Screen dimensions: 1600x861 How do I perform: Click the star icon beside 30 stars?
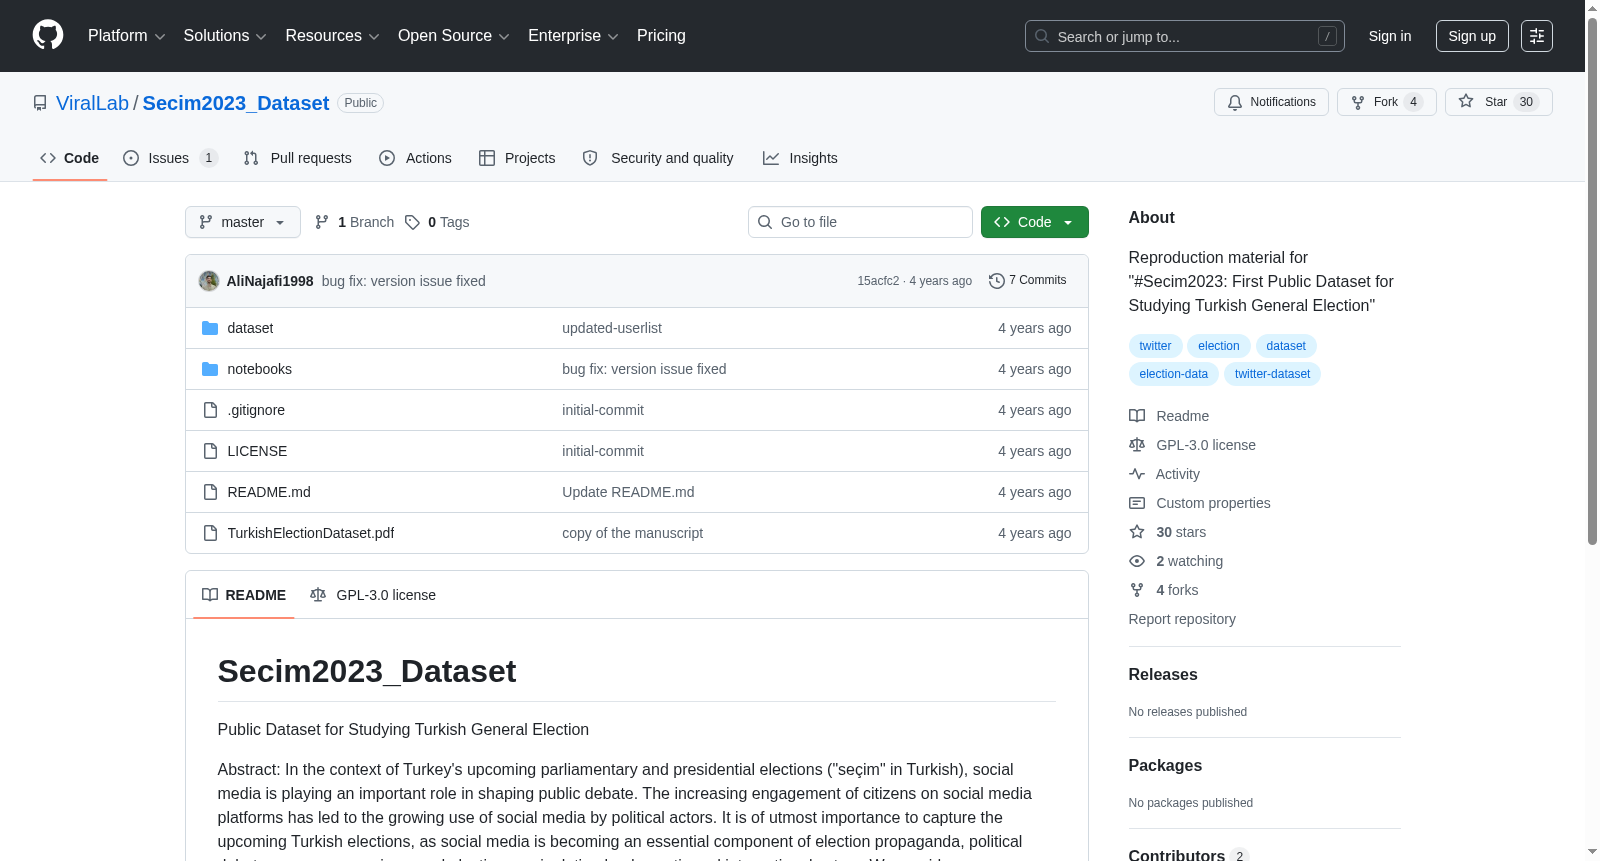click(1137, 532)
